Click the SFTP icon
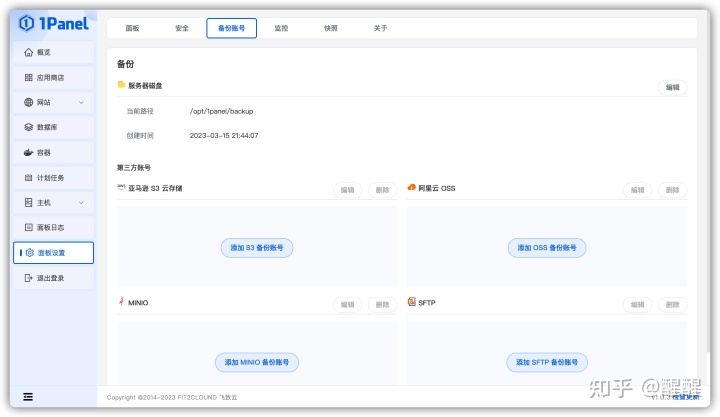 pos(411,302)
